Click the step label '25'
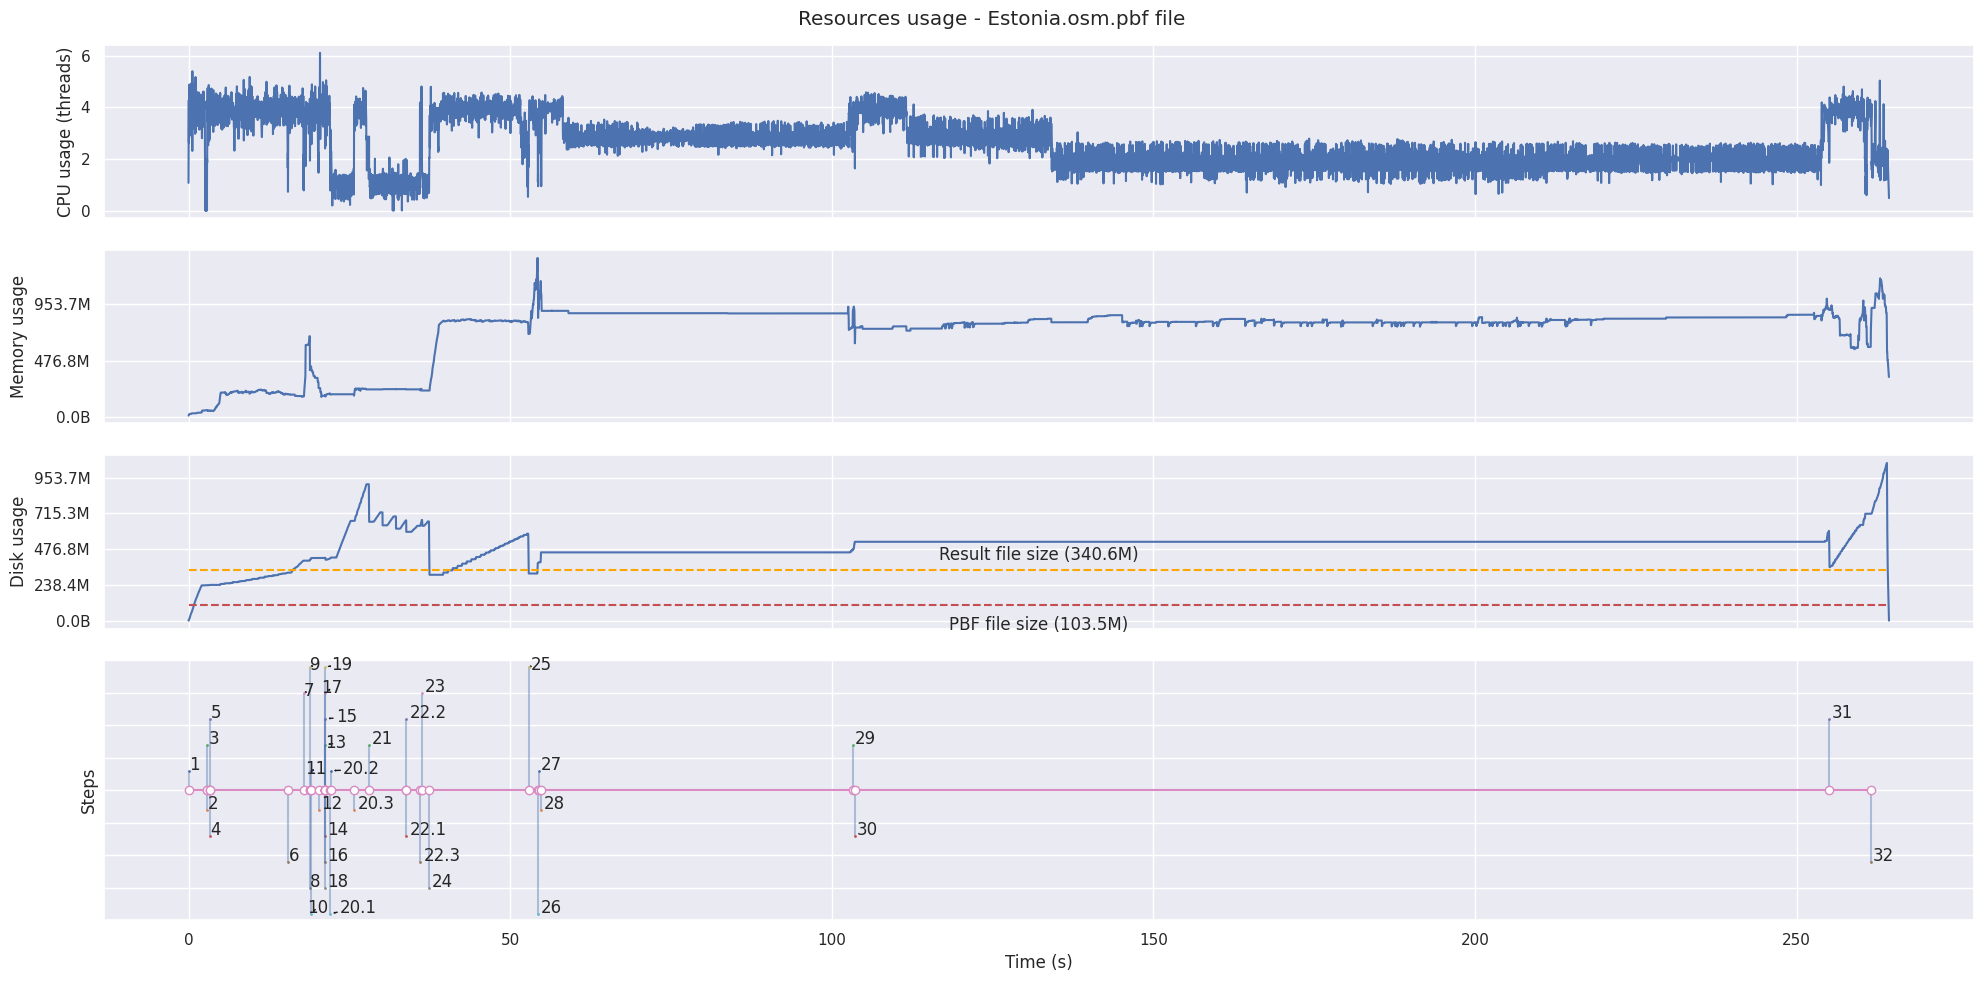 tap(541, 665)
